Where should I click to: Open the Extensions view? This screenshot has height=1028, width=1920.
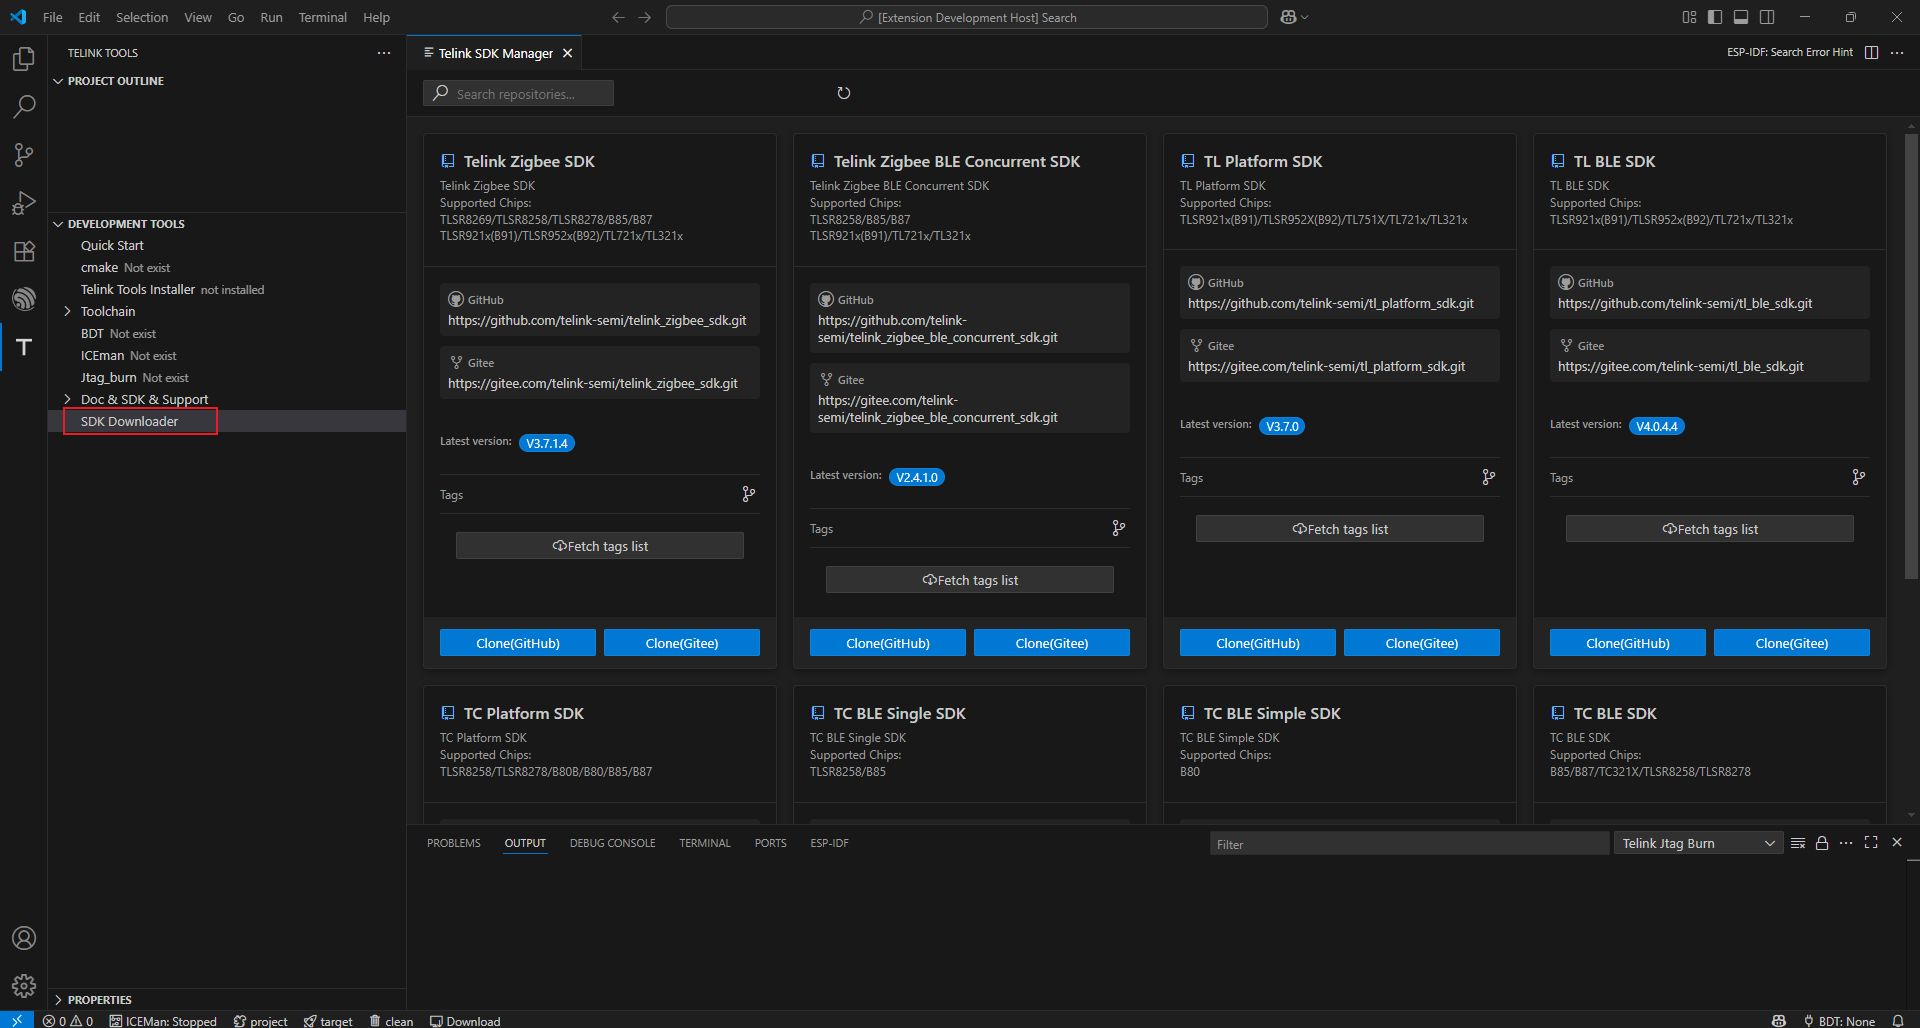coord(24,251)
